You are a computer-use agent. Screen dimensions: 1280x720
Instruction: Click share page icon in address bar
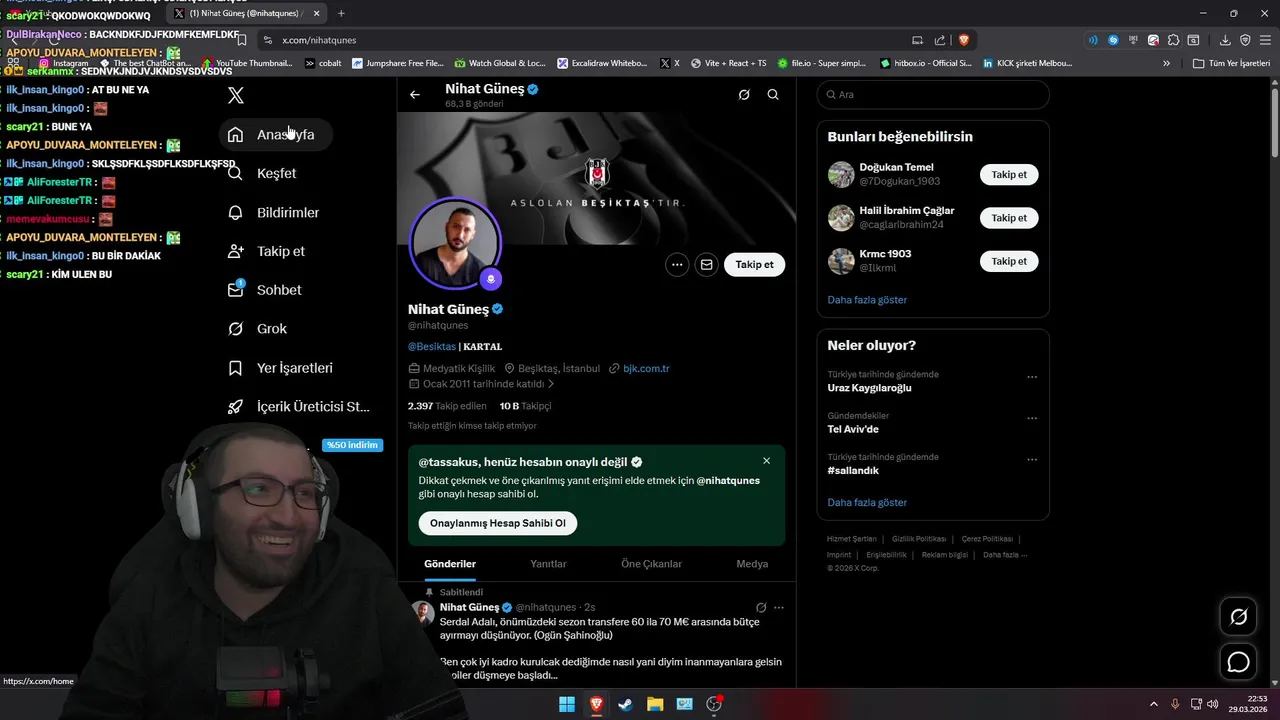point(940,40)
